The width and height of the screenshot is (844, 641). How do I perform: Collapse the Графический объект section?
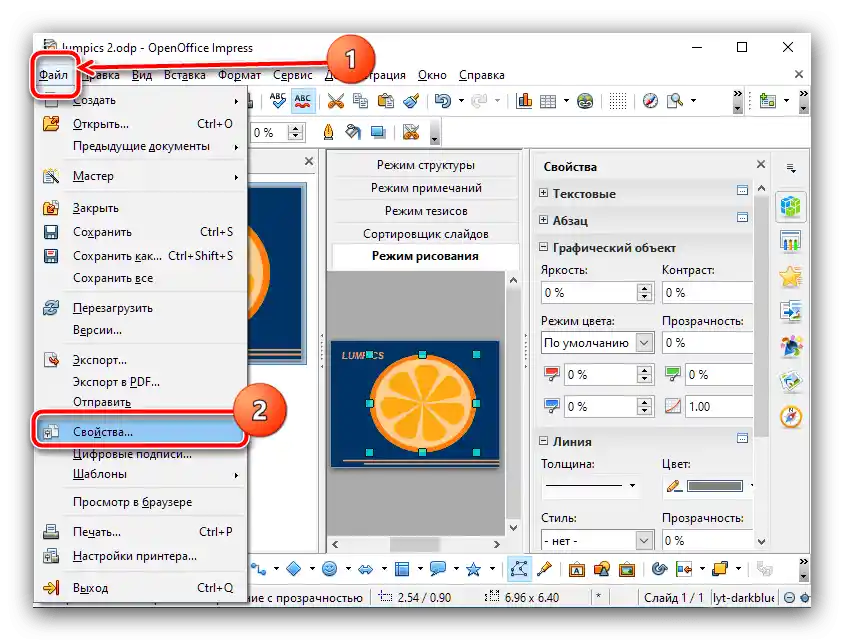[x=544, y=247]
